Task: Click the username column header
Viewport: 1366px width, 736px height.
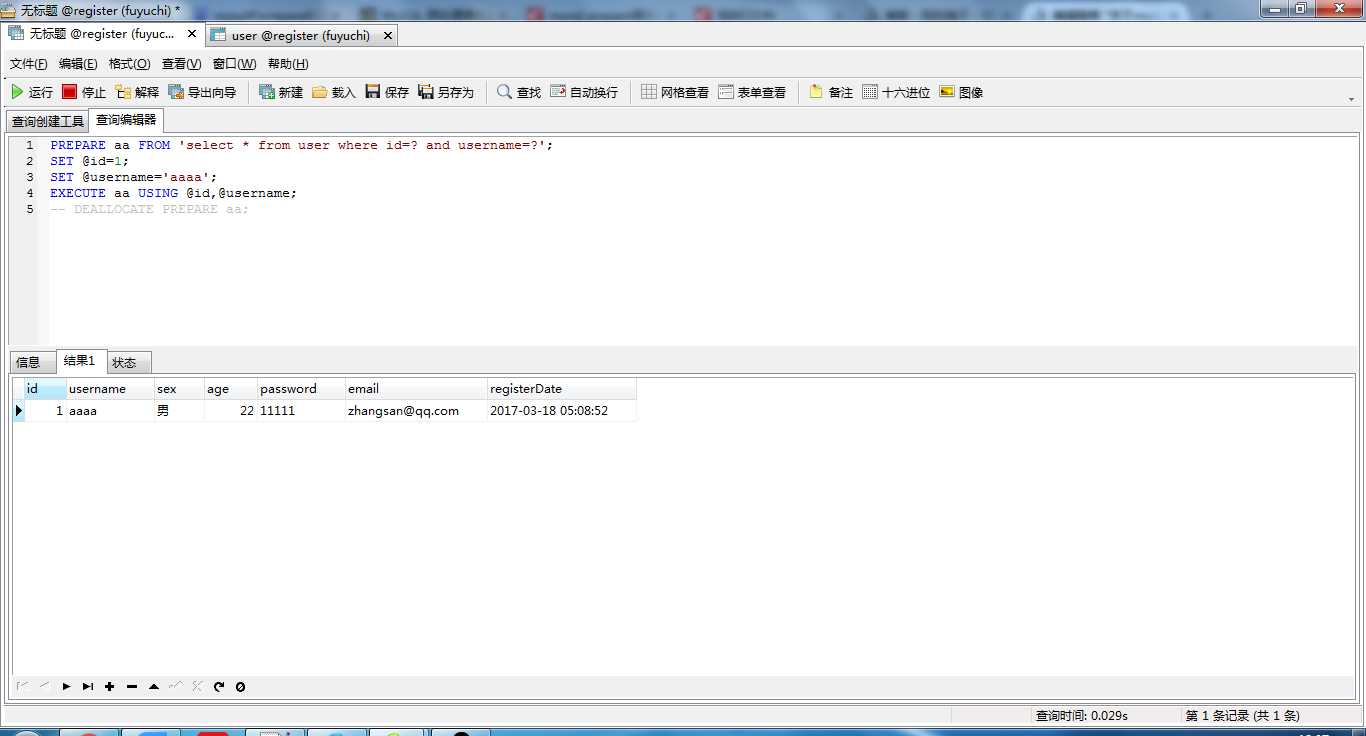Action: [x=110, y=389]
